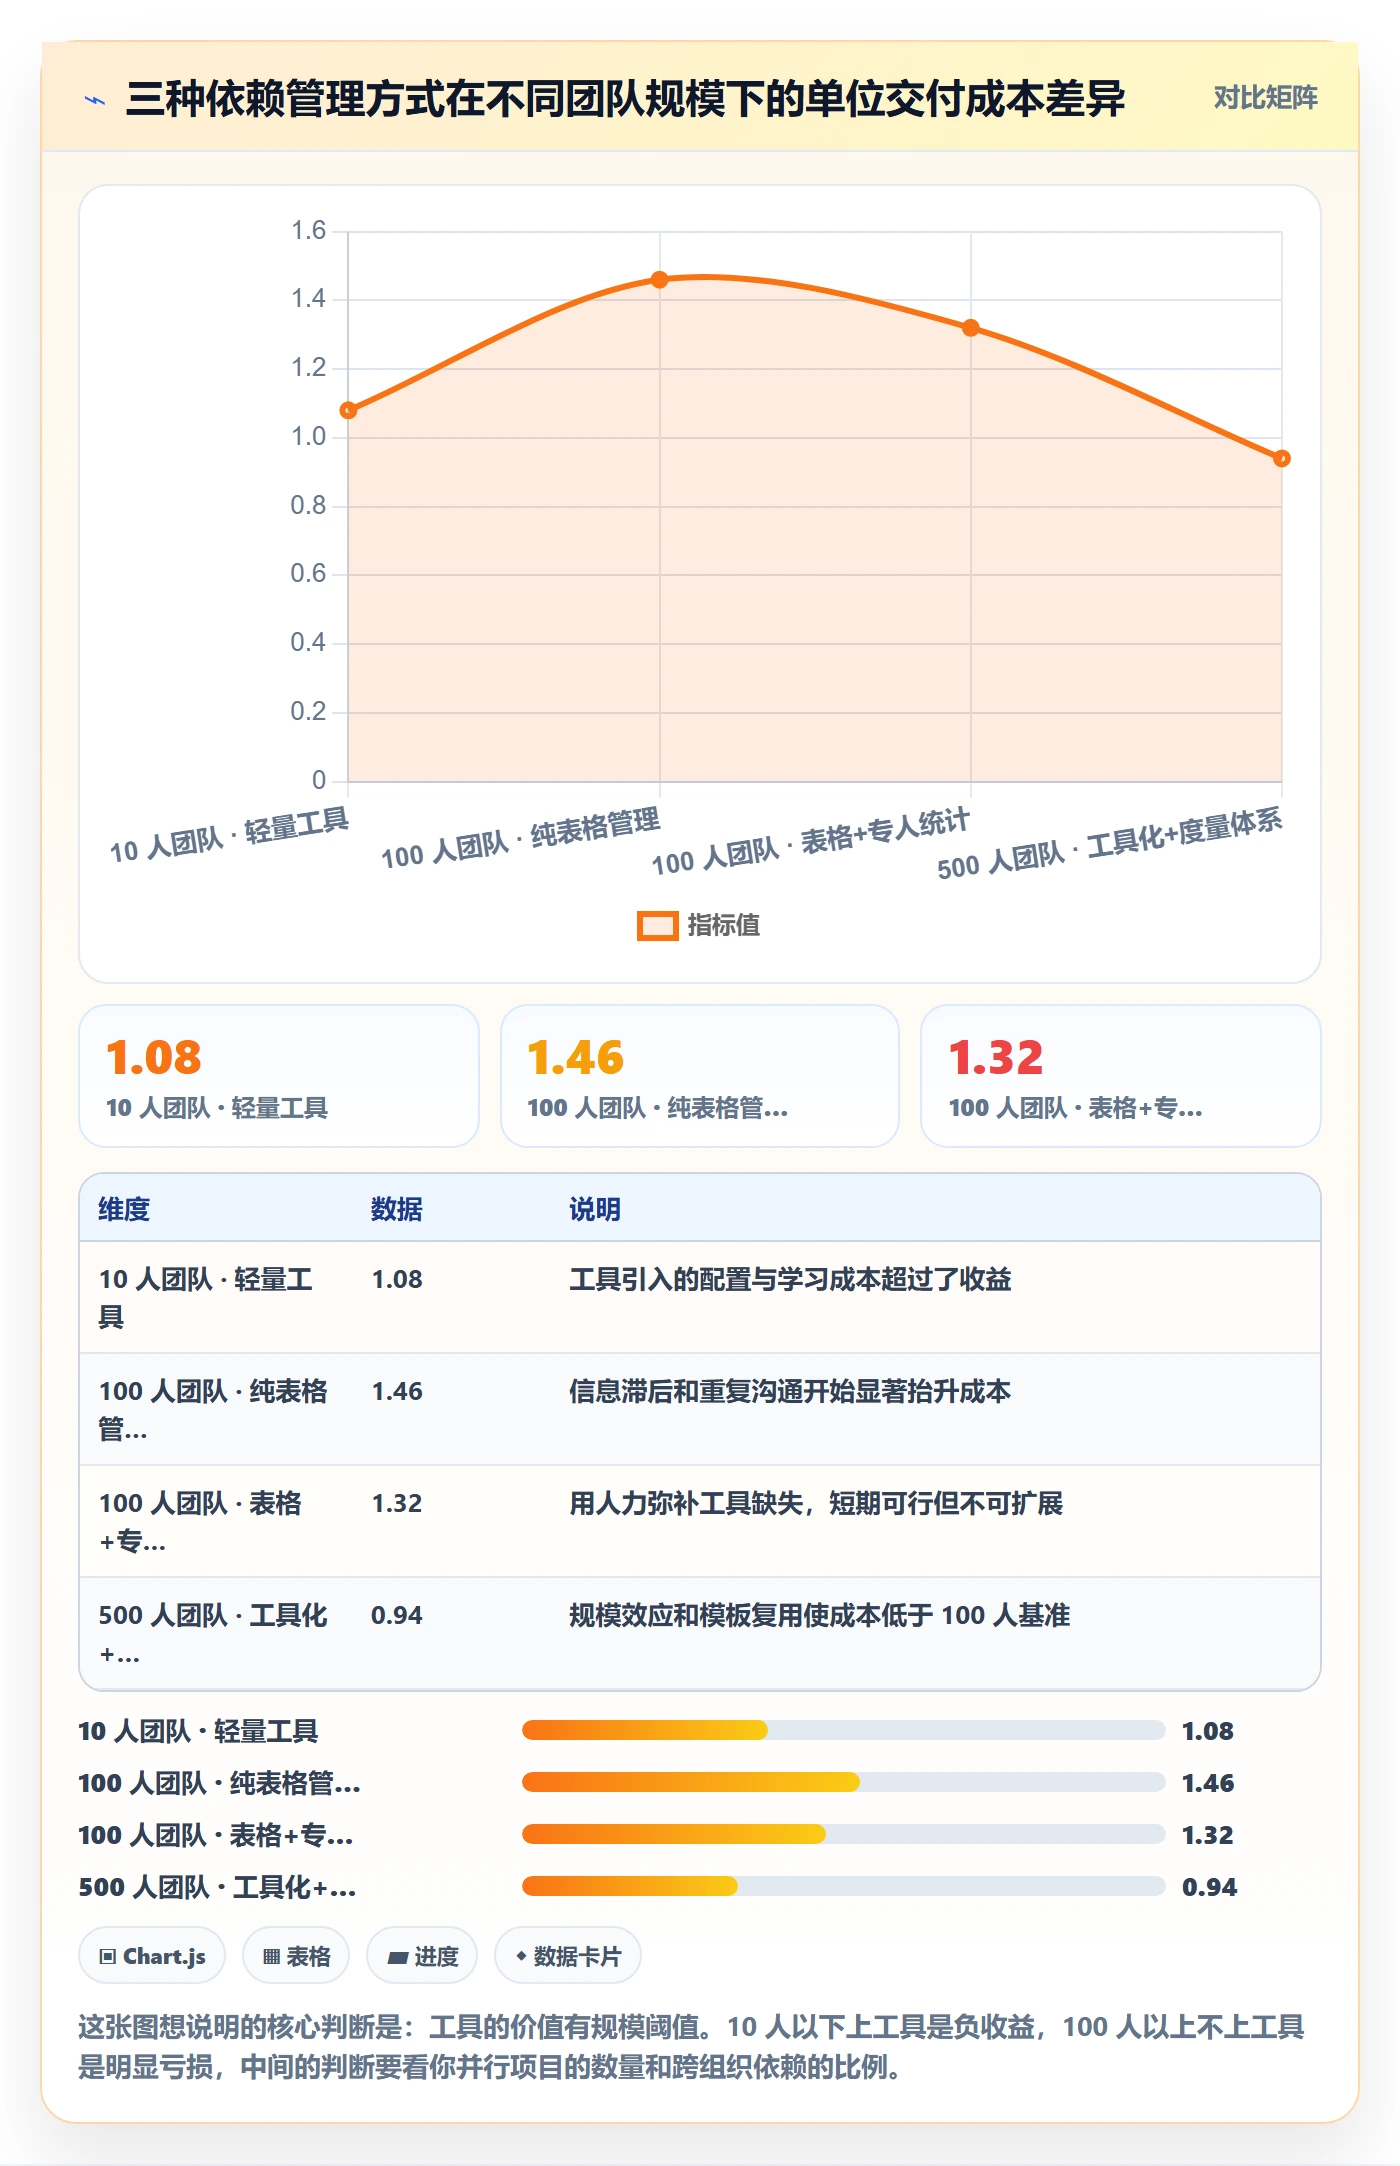Click the 说明 column header
1400x2166 pixels.
pos(595,1209)
